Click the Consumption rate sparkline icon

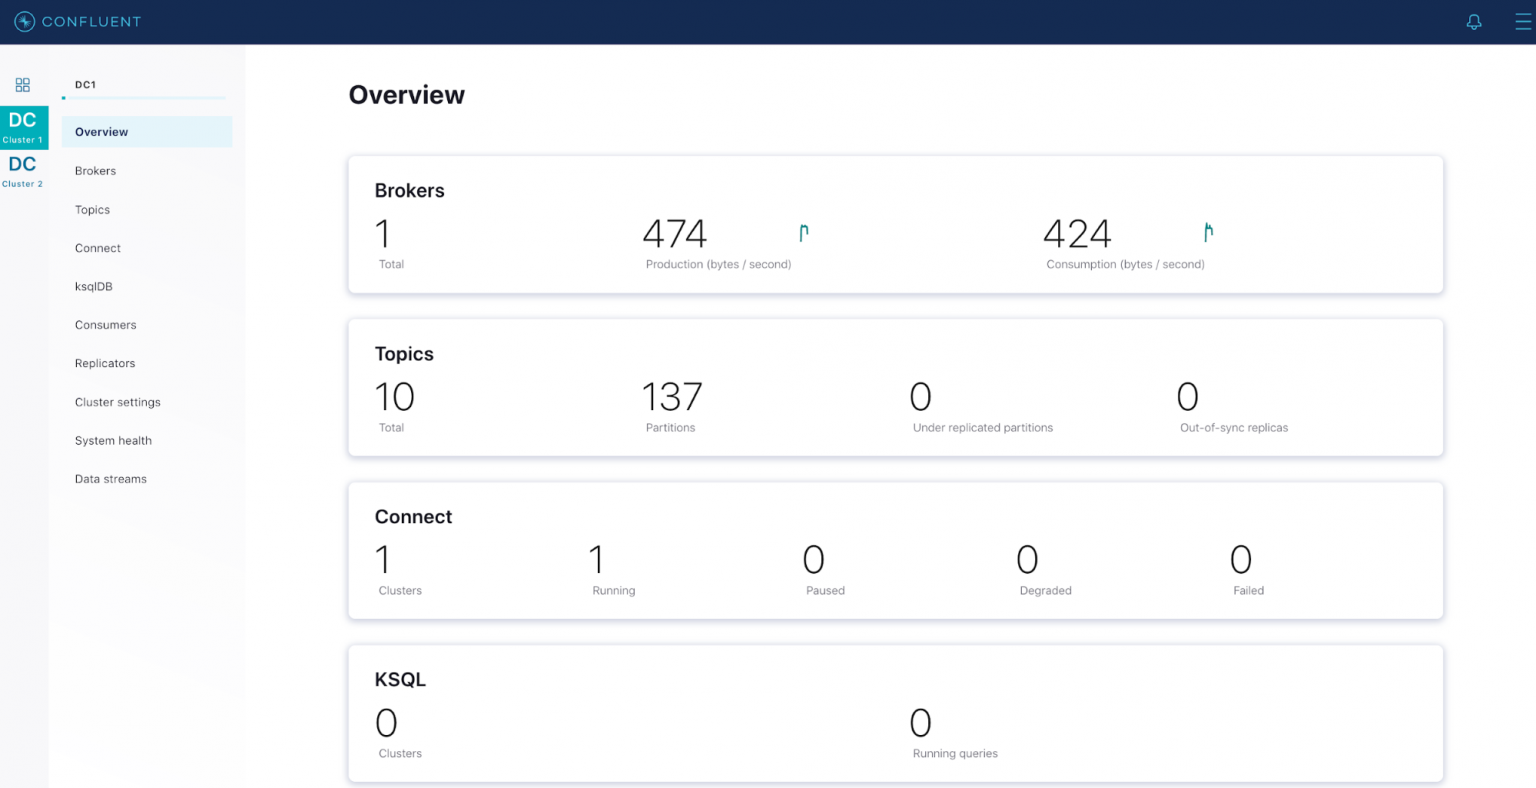[1208, 231]
